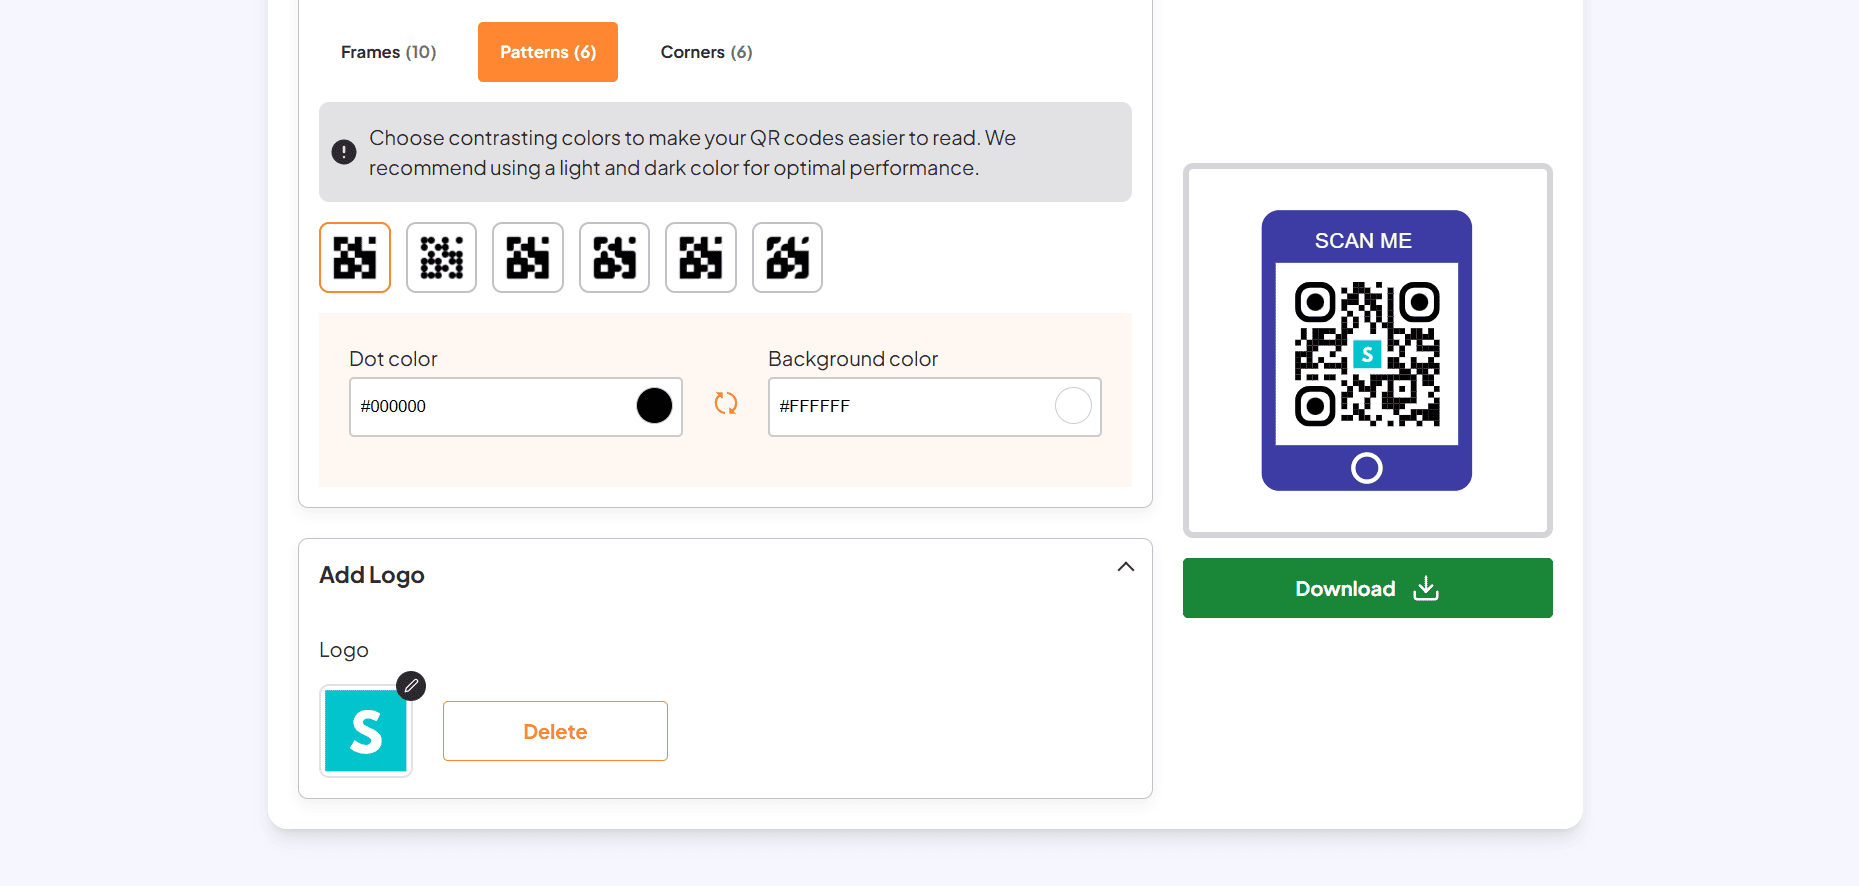
Task: Select the first square dot pattern
Action: (355, 257)
